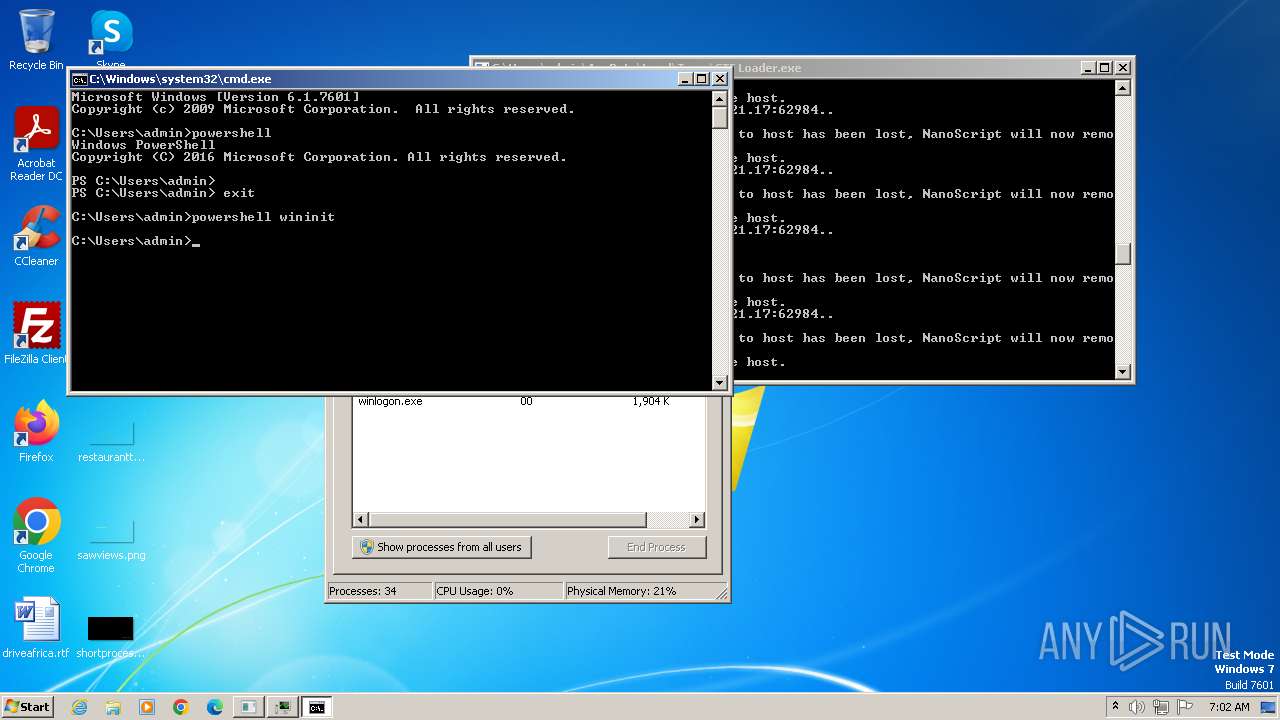Select the shortproces file icon
1280x720 pixels.
111,634
